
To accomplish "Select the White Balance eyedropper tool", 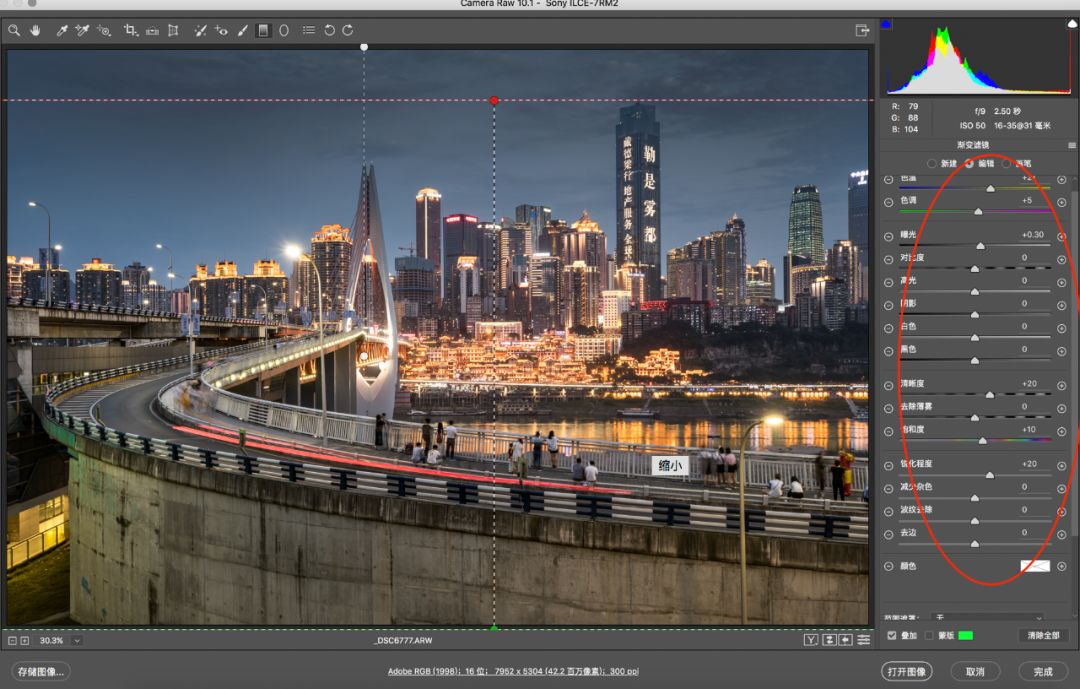I will coord(62,30).
